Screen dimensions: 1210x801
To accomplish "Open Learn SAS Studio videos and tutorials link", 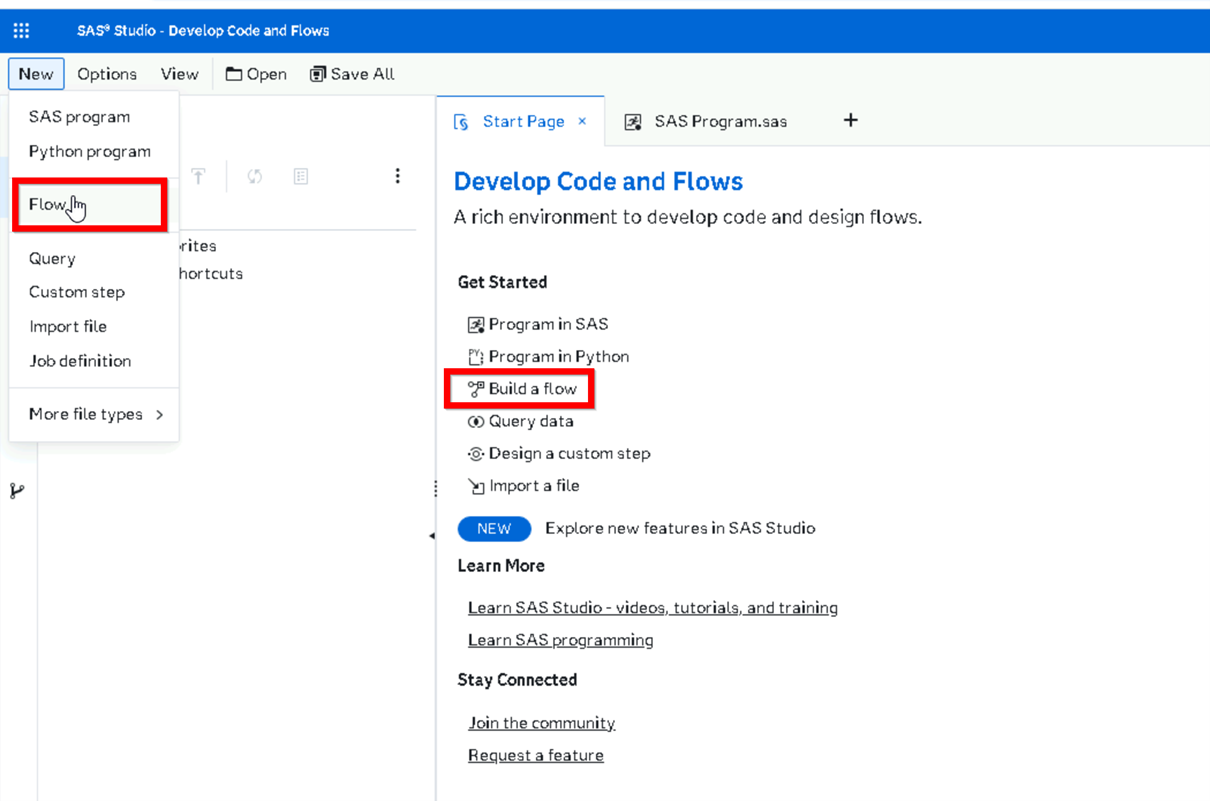I will [653, 608].
